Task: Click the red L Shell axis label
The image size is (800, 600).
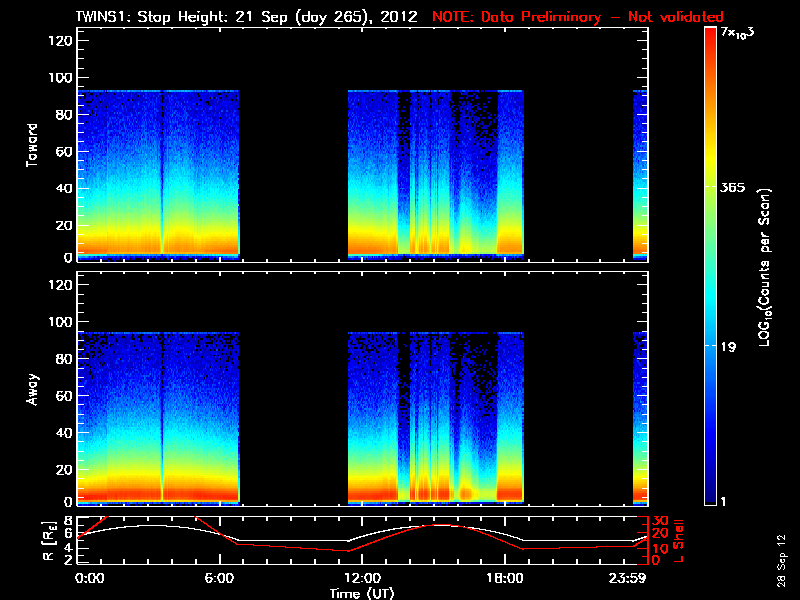Action: 681,538
